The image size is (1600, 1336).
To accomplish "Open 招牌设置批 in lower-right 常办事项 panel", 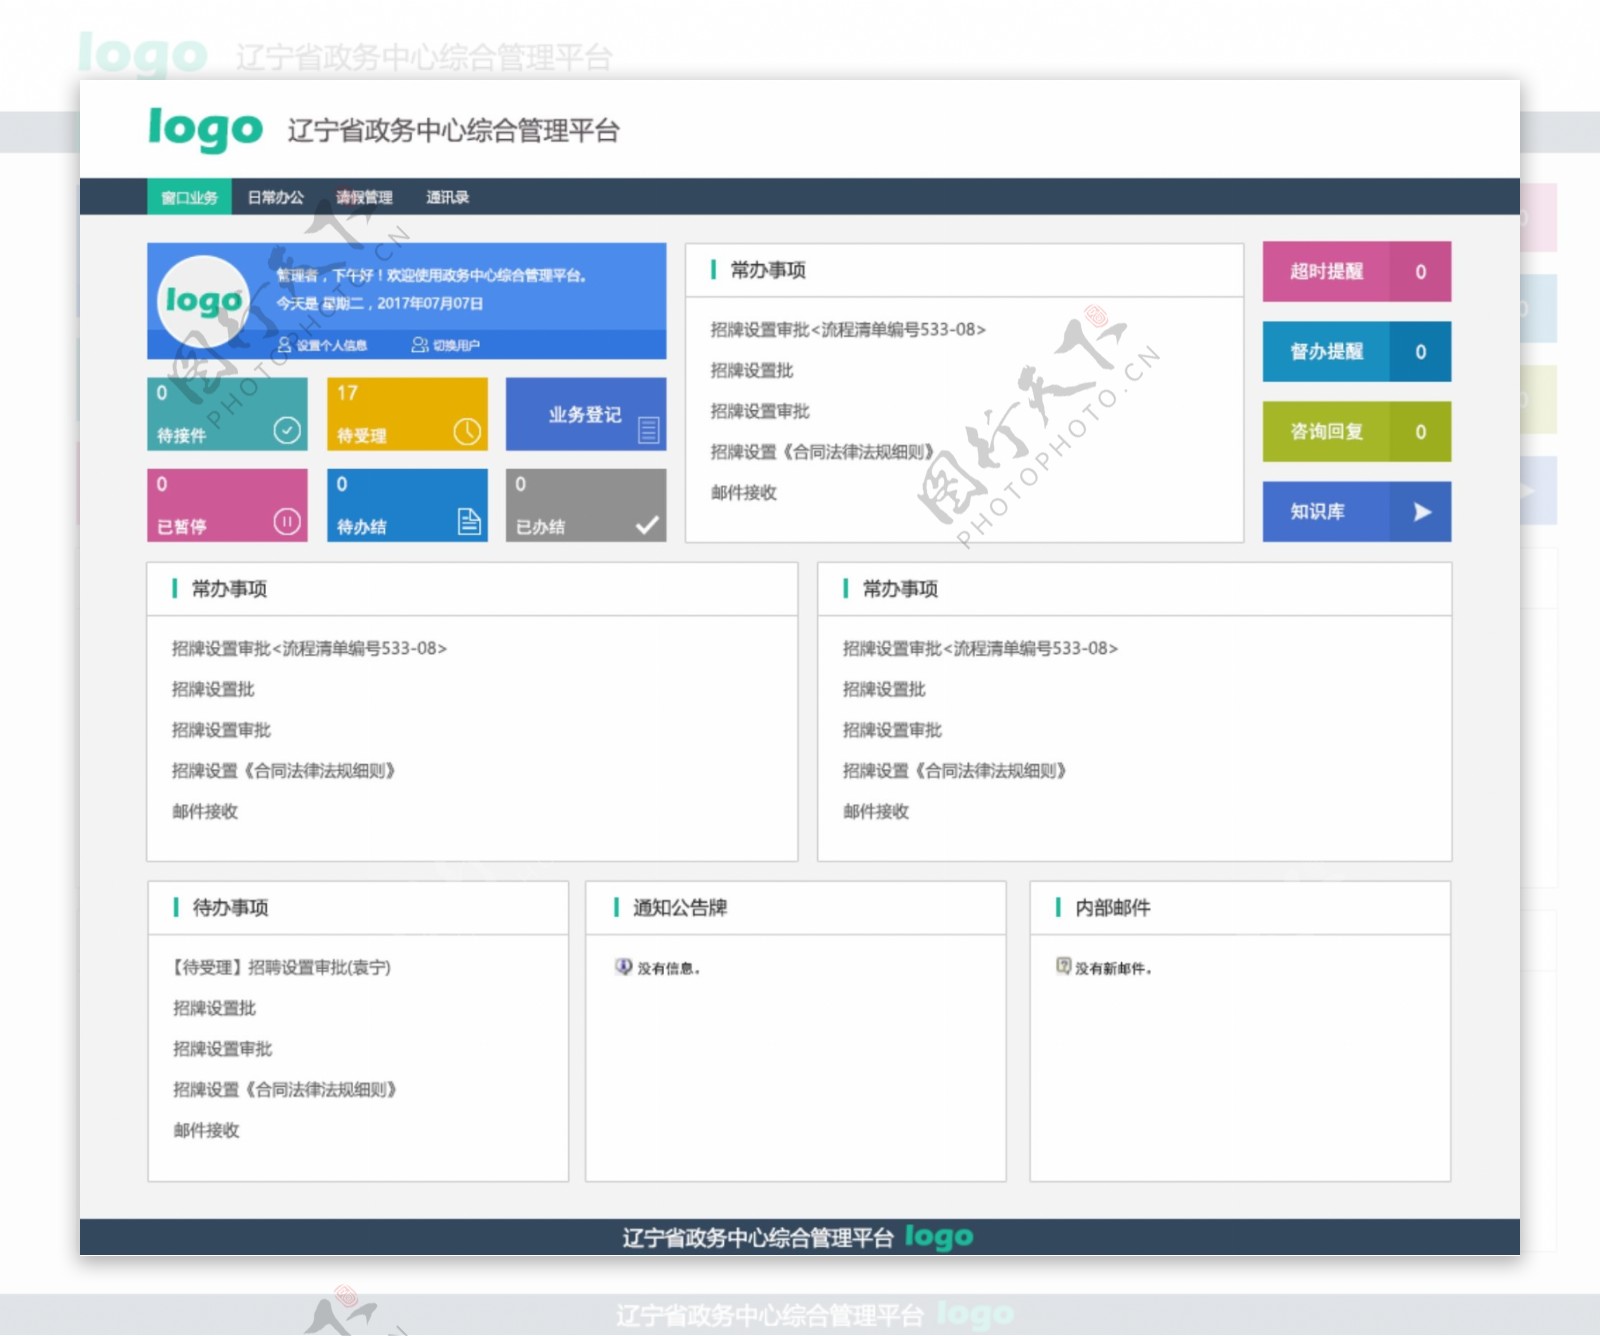I will pyautogui.click(x=884, y=689).
